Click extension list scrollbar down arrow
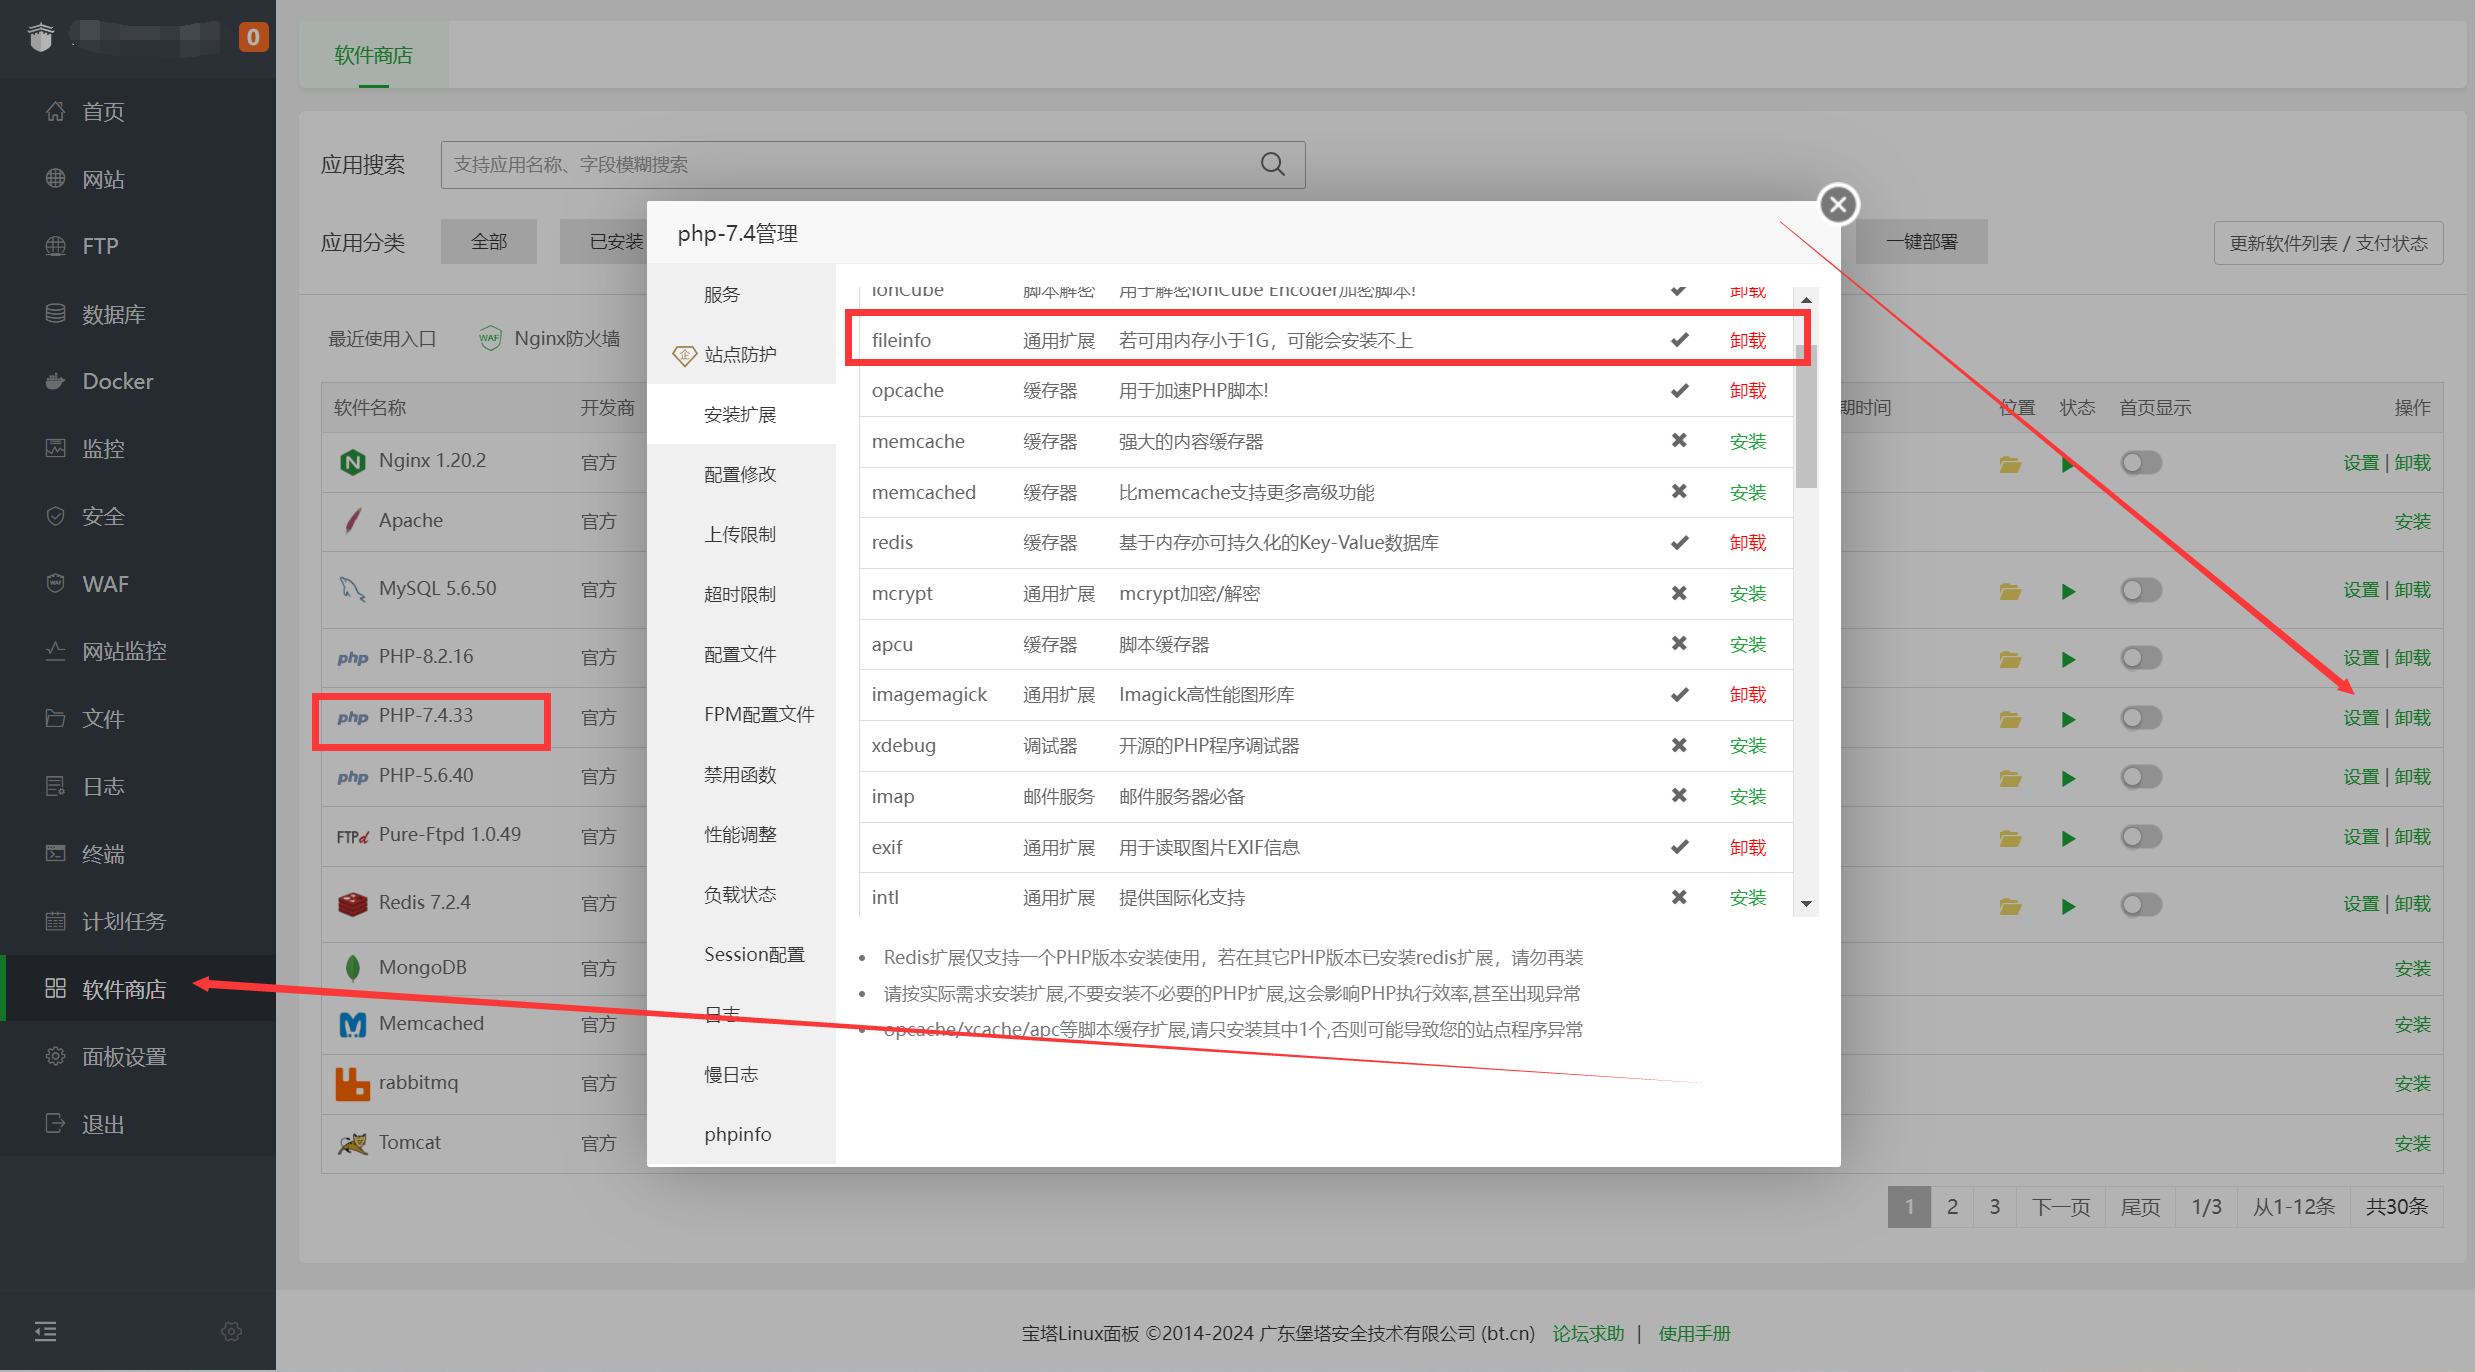2475x1372 pixels. tap(1806, 904)
